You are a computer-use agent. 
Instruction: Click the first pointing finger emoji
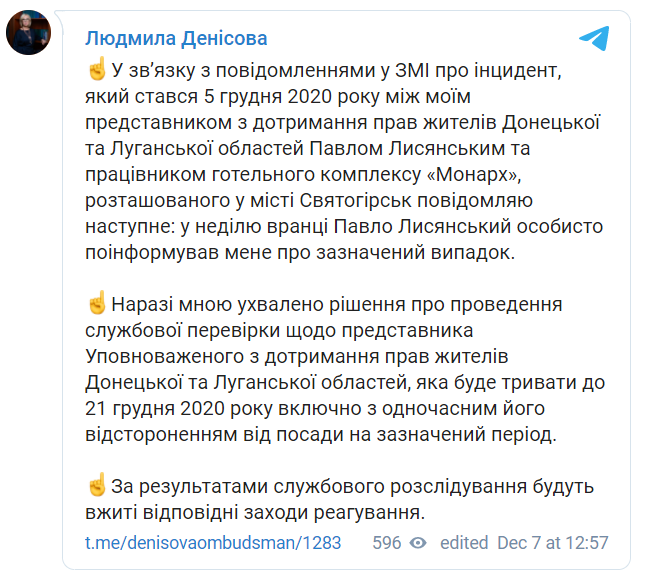tap(97, 71)
